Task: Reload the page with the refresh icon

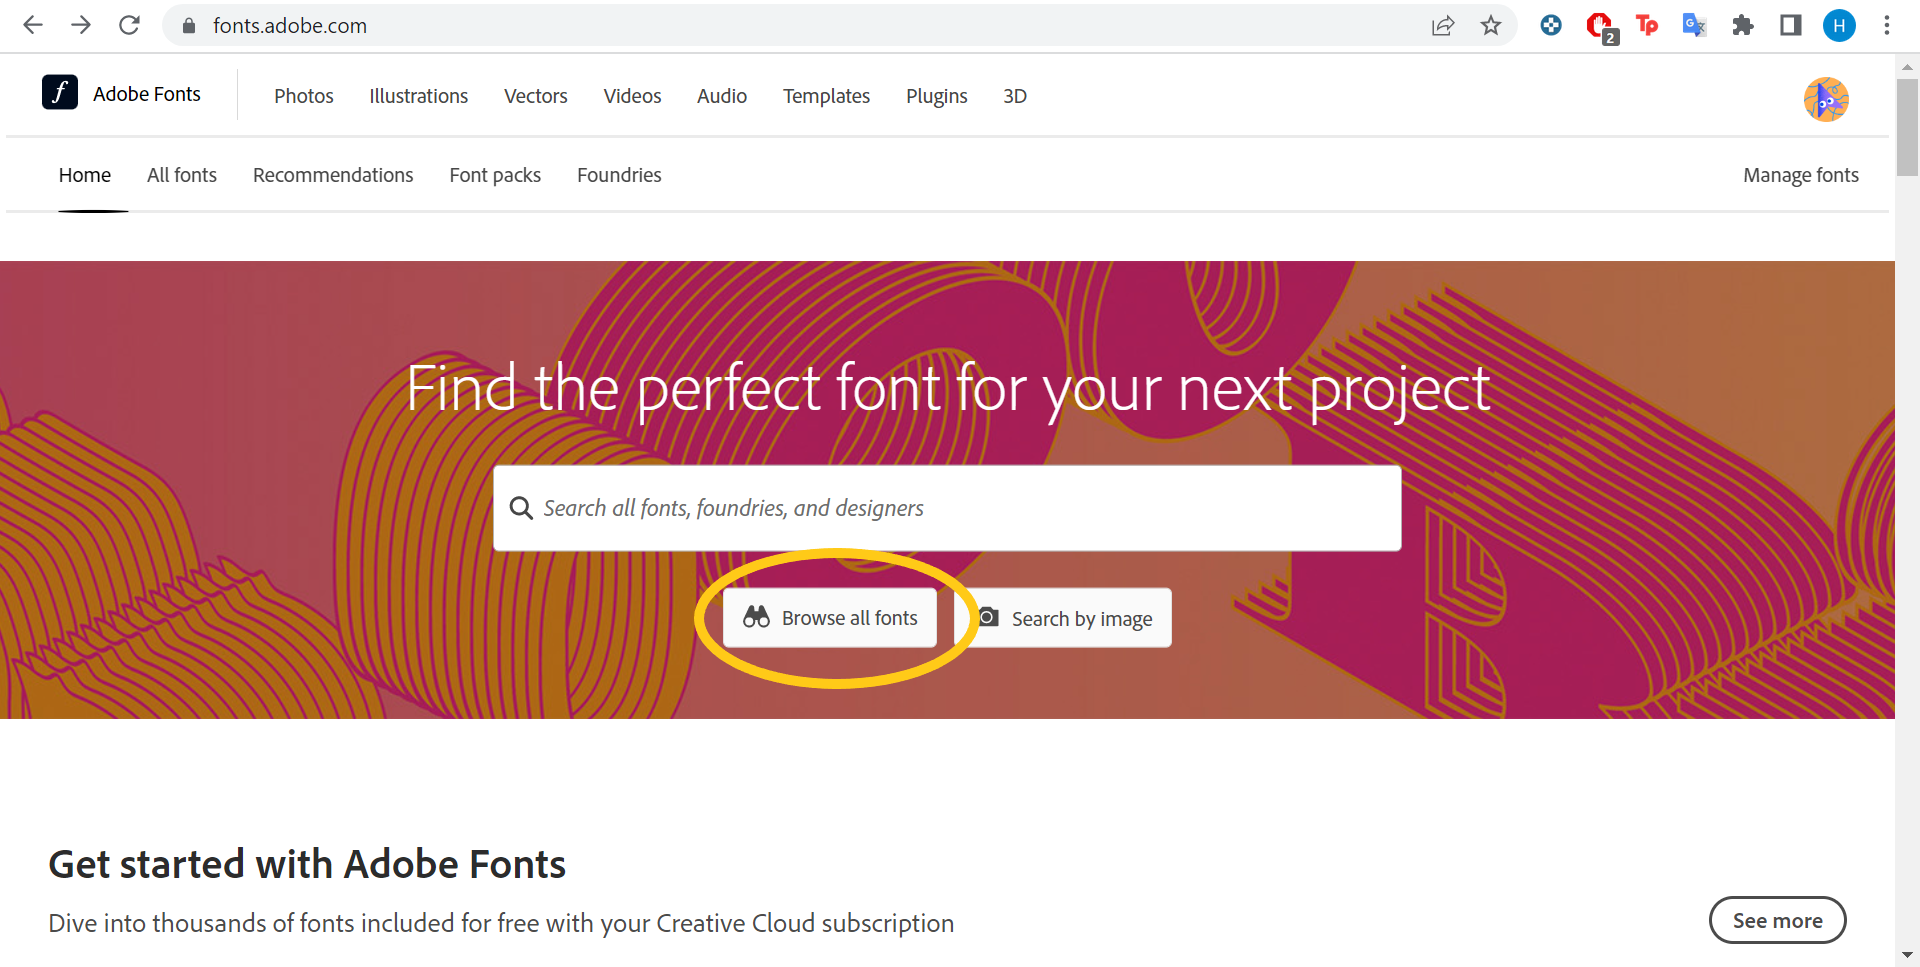Action: click(129, 25)
